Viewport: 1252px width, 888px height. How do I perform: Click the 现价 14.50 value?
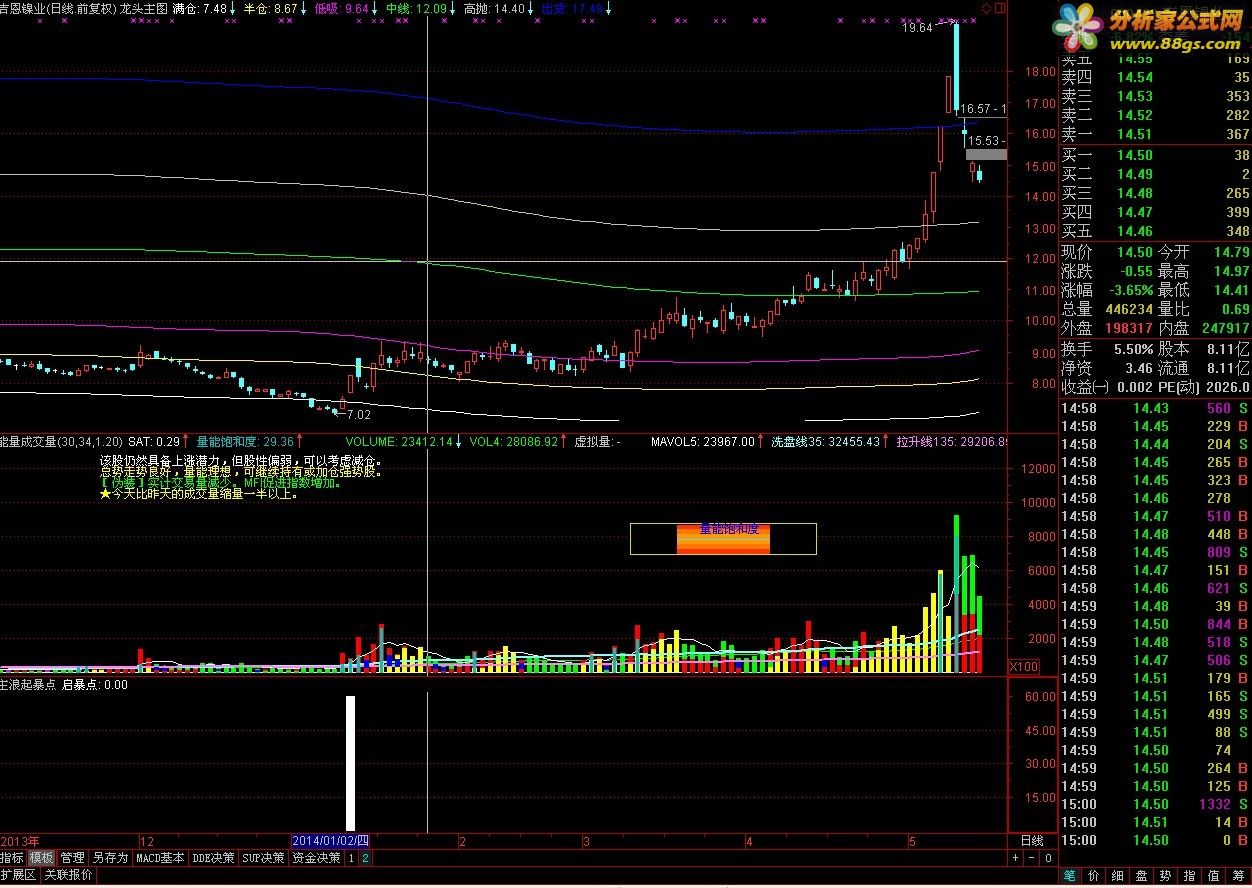(1135, 252)
